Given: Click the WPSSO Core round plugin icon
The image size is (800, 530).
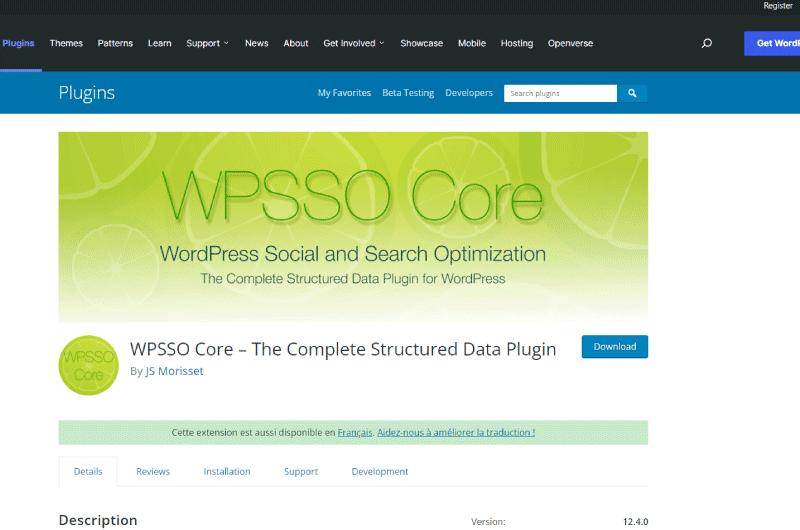Looking at the screenshot, I should (89, 365).
